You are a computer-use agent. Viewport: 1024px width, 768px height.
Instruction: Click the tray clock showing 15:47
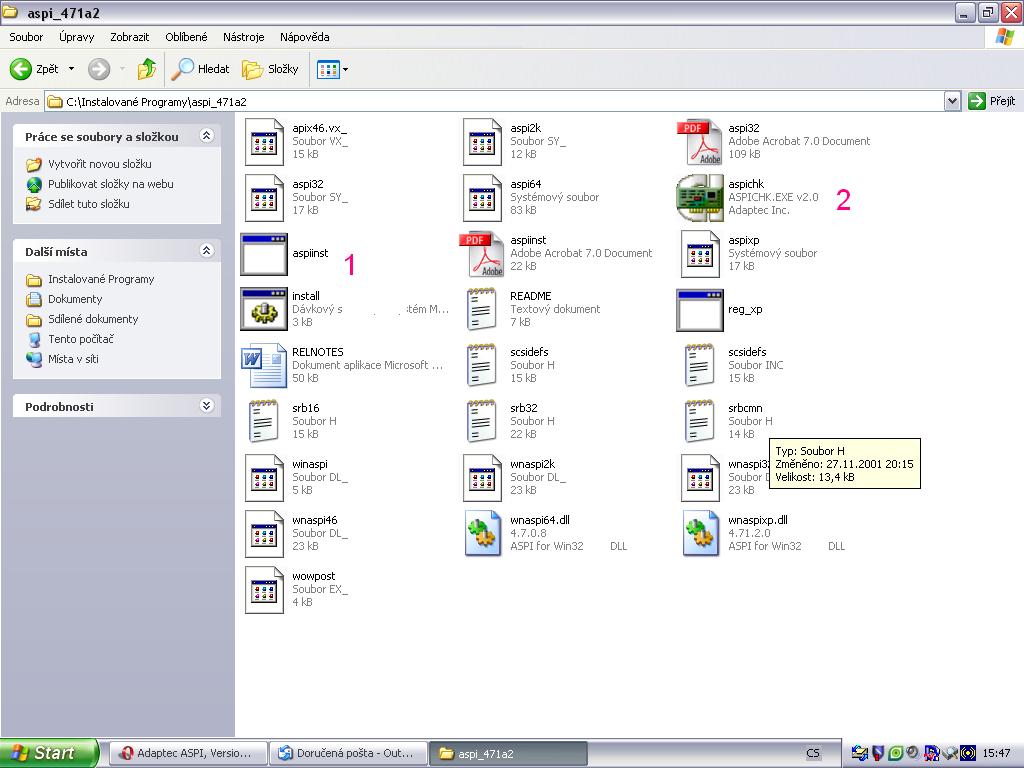(996, 753)
